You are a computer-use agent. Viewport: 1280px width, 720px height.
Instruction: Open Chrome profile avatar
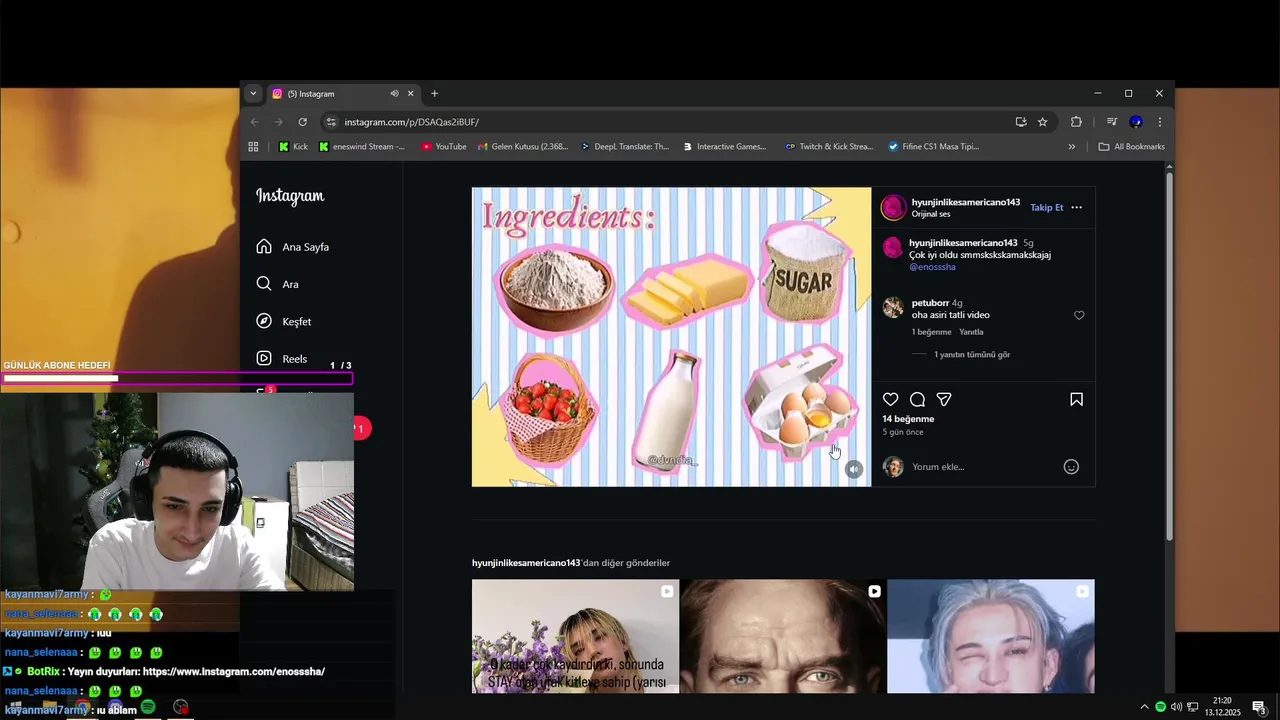[1135, 122]
